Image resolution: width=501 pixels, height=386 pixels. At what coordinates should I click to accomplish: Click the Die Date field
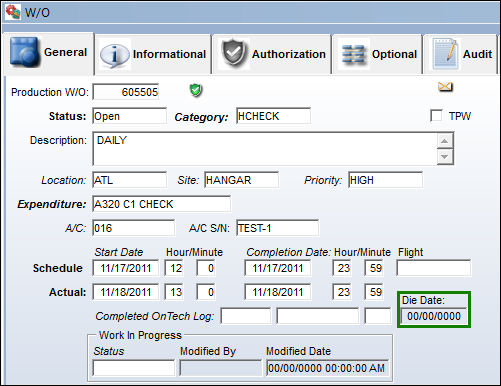(434, 316)
